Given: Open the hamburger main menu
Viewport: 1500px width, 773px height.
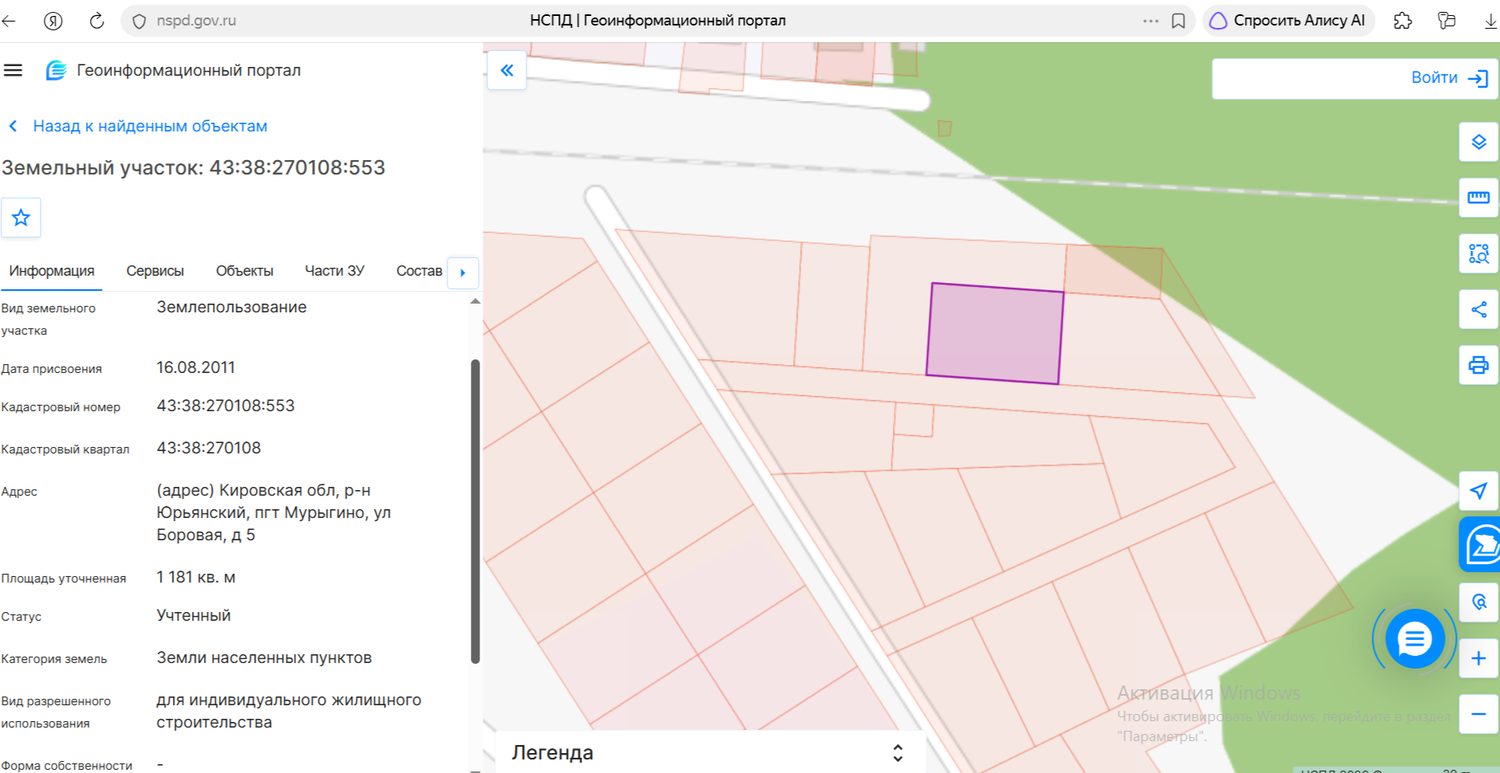Looking at the screenshot, I should 13,70.
